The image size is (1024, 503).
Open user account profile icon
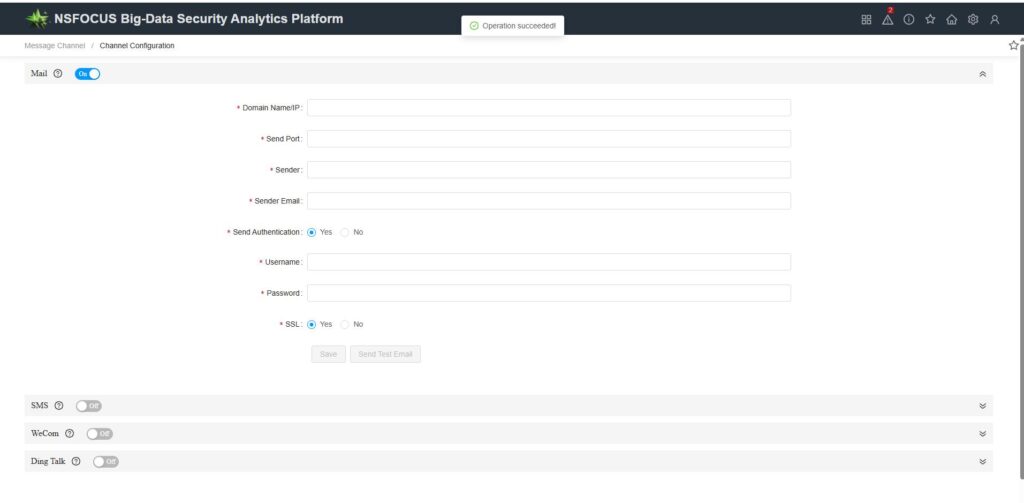tap(994, 19)
